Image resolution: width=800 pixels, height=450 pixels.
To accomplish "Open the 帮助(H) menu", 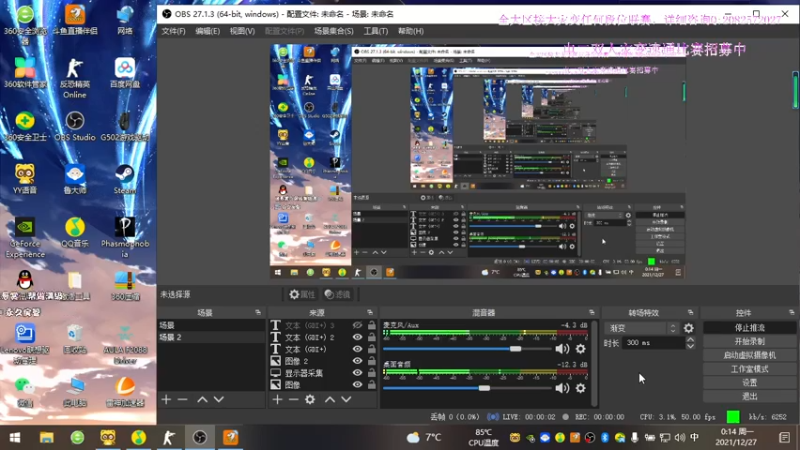I will pyautogui.click(x=411, y=31).
